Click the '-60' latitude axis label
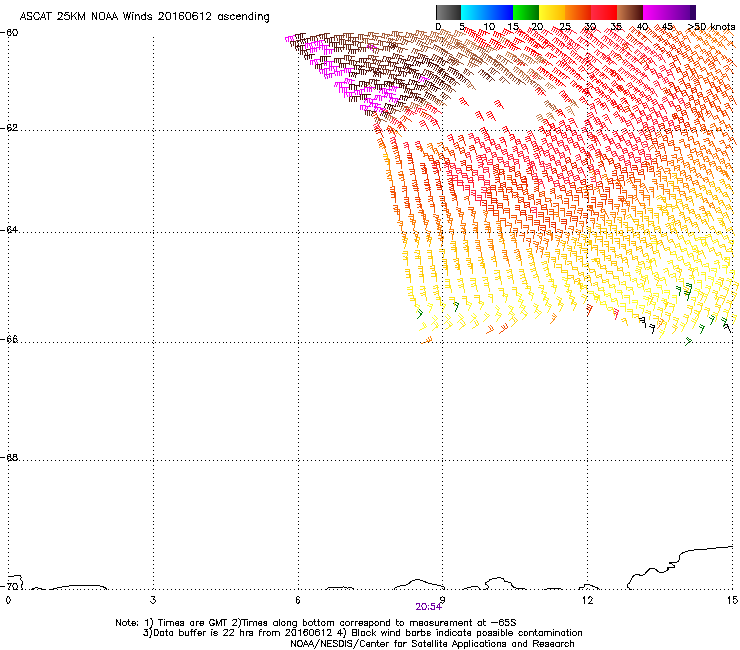740x650 pixels. [x=10, y=33]
